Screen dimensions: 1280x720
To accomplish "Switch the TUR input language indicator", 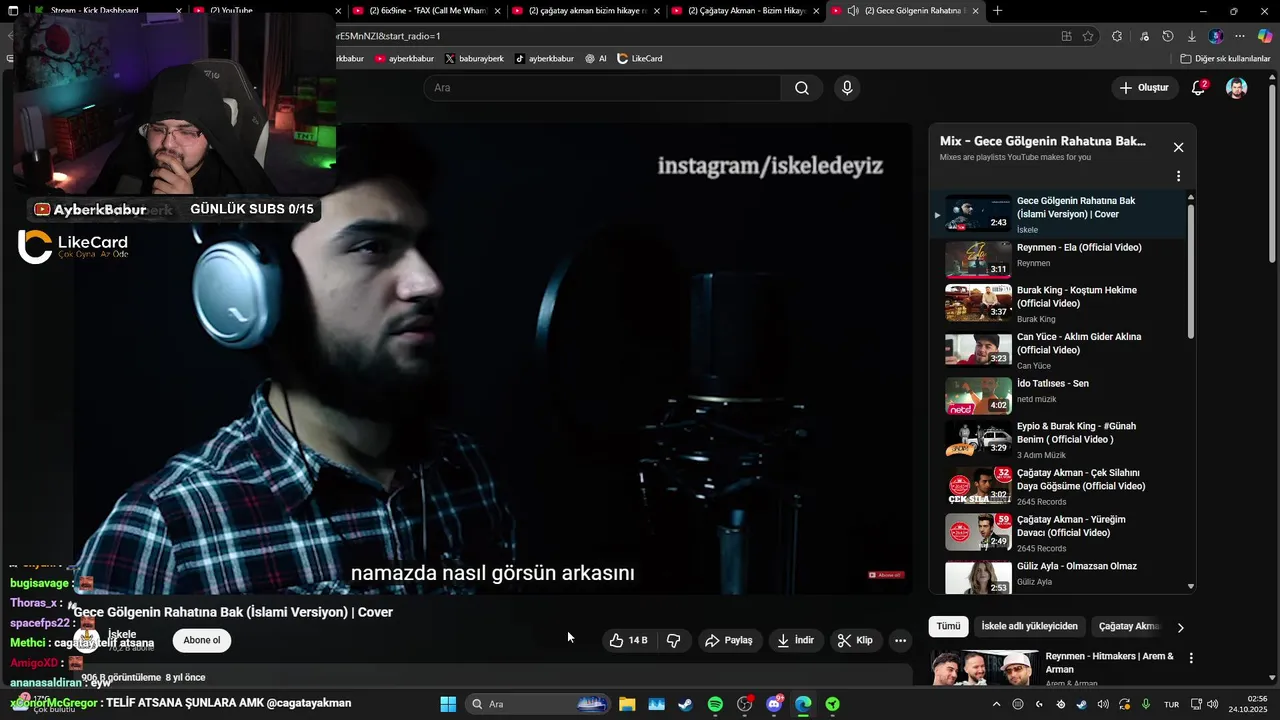I will pyautogui.click(x=1171, y=704).
